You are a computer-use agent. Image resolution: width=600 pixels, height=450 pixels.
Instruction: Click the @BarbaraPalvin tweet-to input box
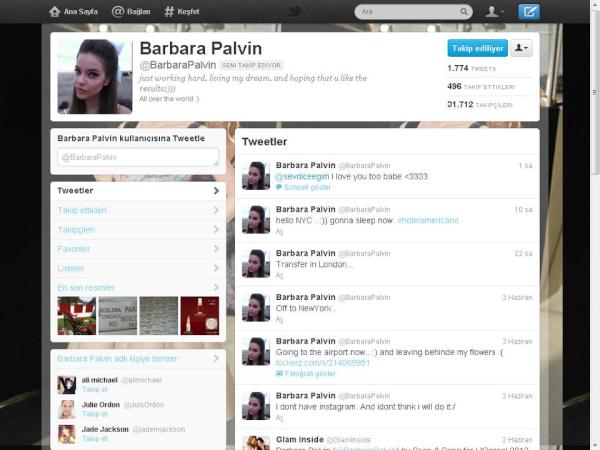(x=138, y=157)
